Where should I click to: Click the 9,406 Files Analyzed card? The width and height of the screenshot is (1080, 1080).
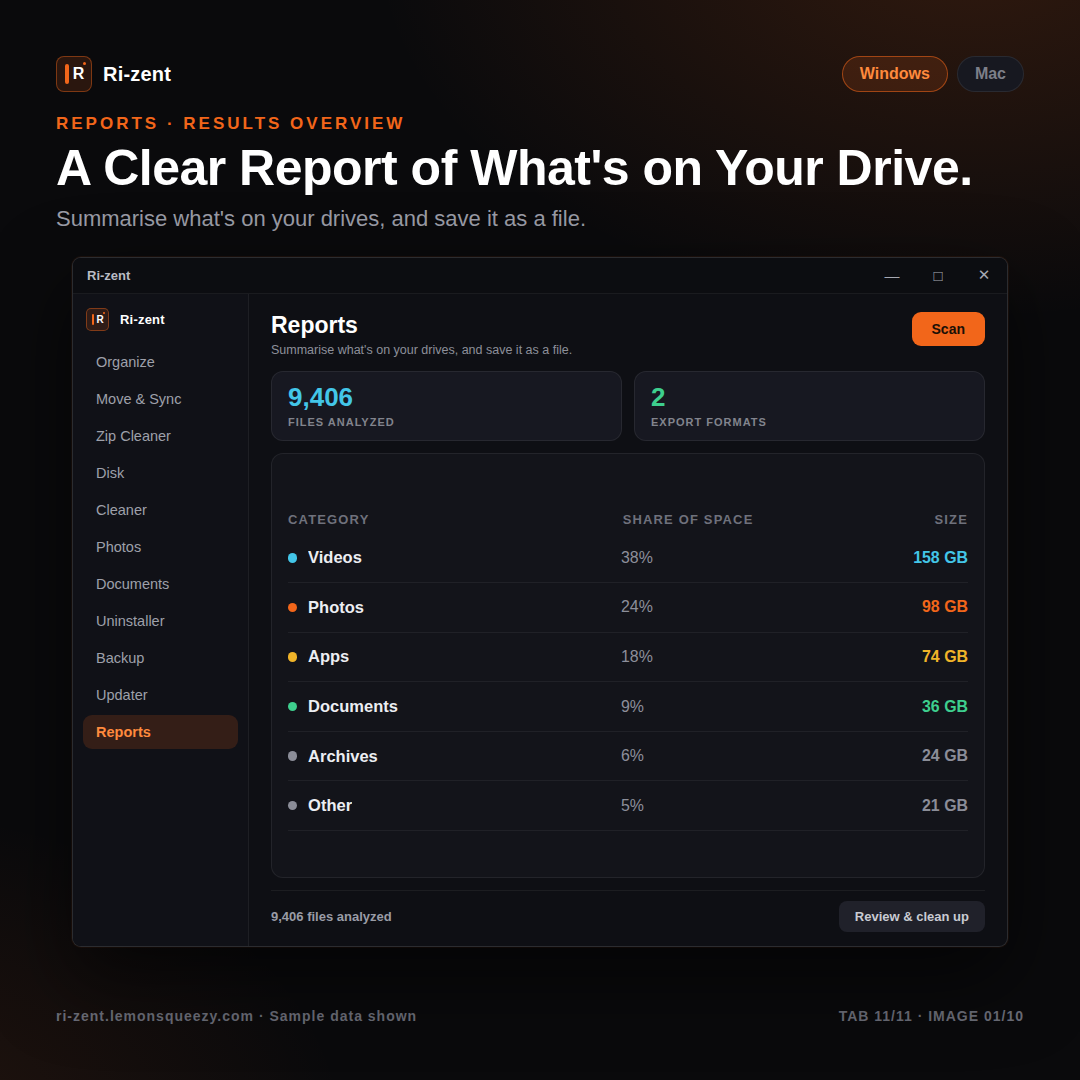(x=446, y=406)
